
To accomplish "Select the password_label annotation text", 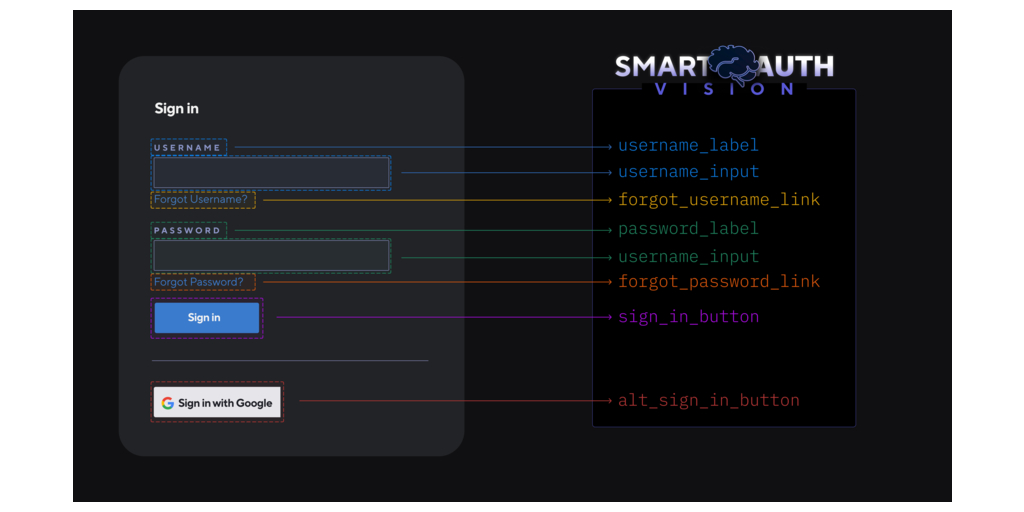I will pos(688,229).
